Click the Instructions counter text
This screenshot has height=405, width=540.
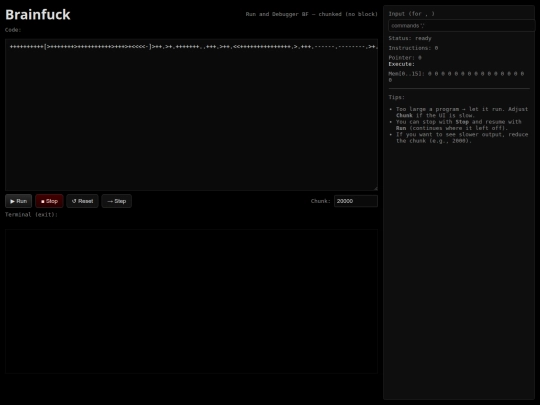413,48
